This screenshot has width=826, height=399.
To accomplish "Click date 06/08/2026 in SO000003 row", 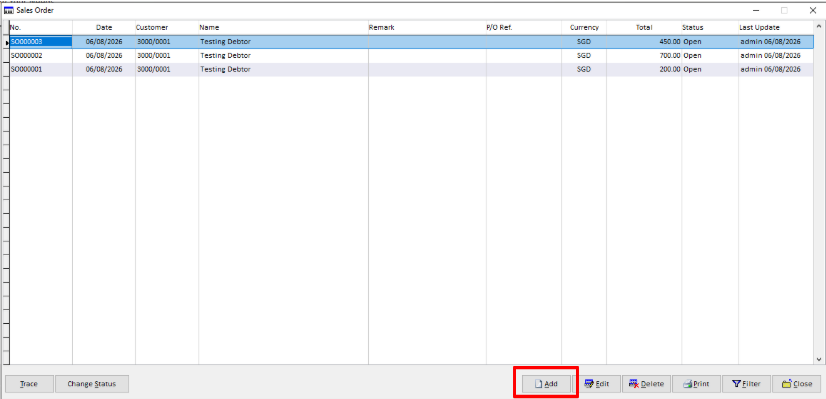I will [104, 42].
